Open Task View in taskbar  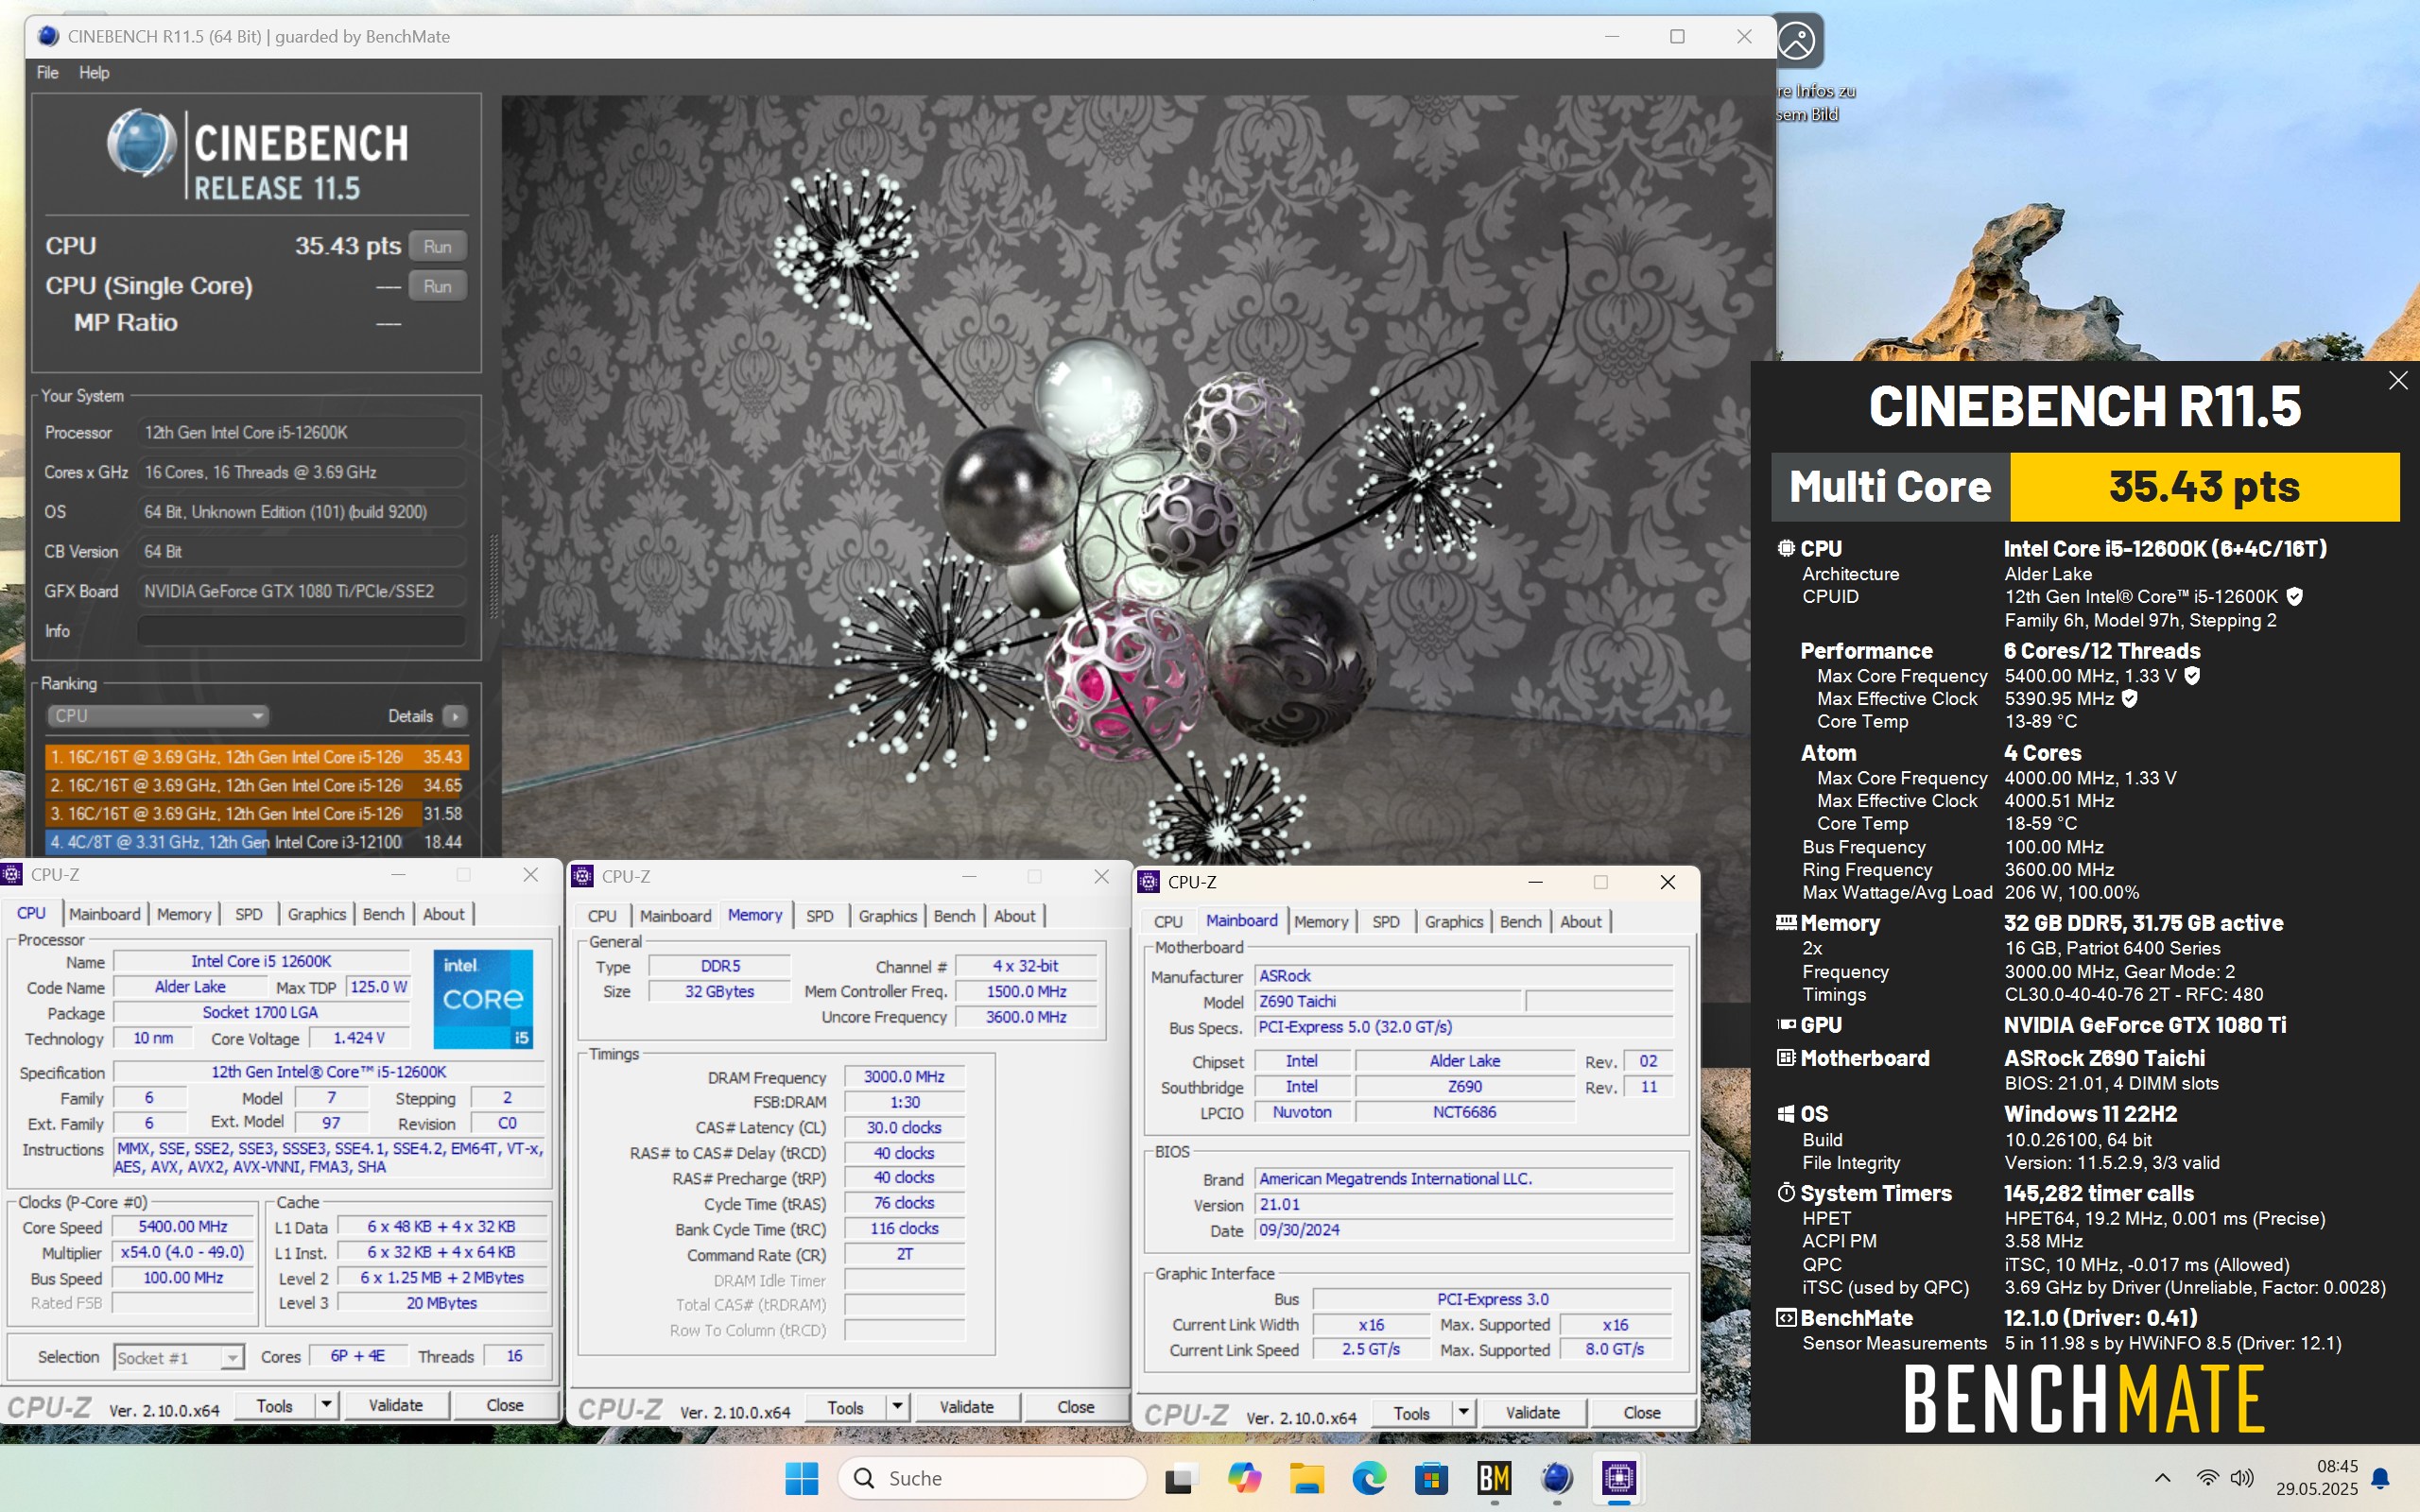point(1181,1478)
